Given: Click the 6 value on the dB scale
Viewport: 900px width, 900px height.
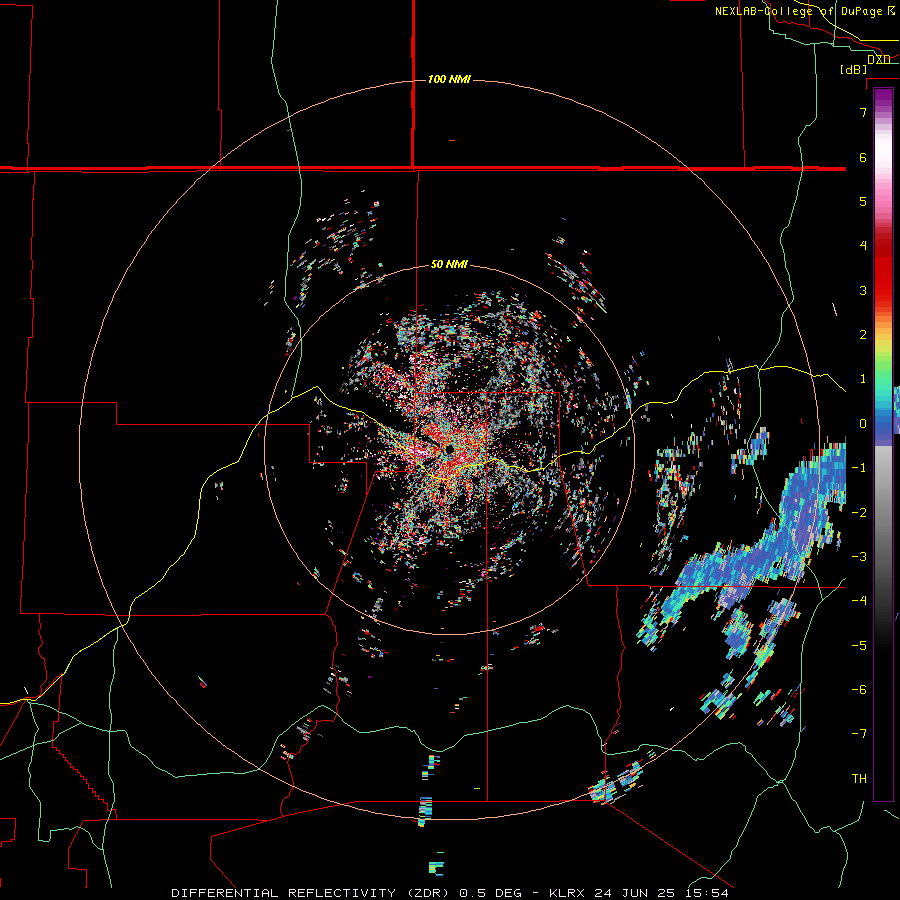Looking at the screenshot, I should coord(863,157).
